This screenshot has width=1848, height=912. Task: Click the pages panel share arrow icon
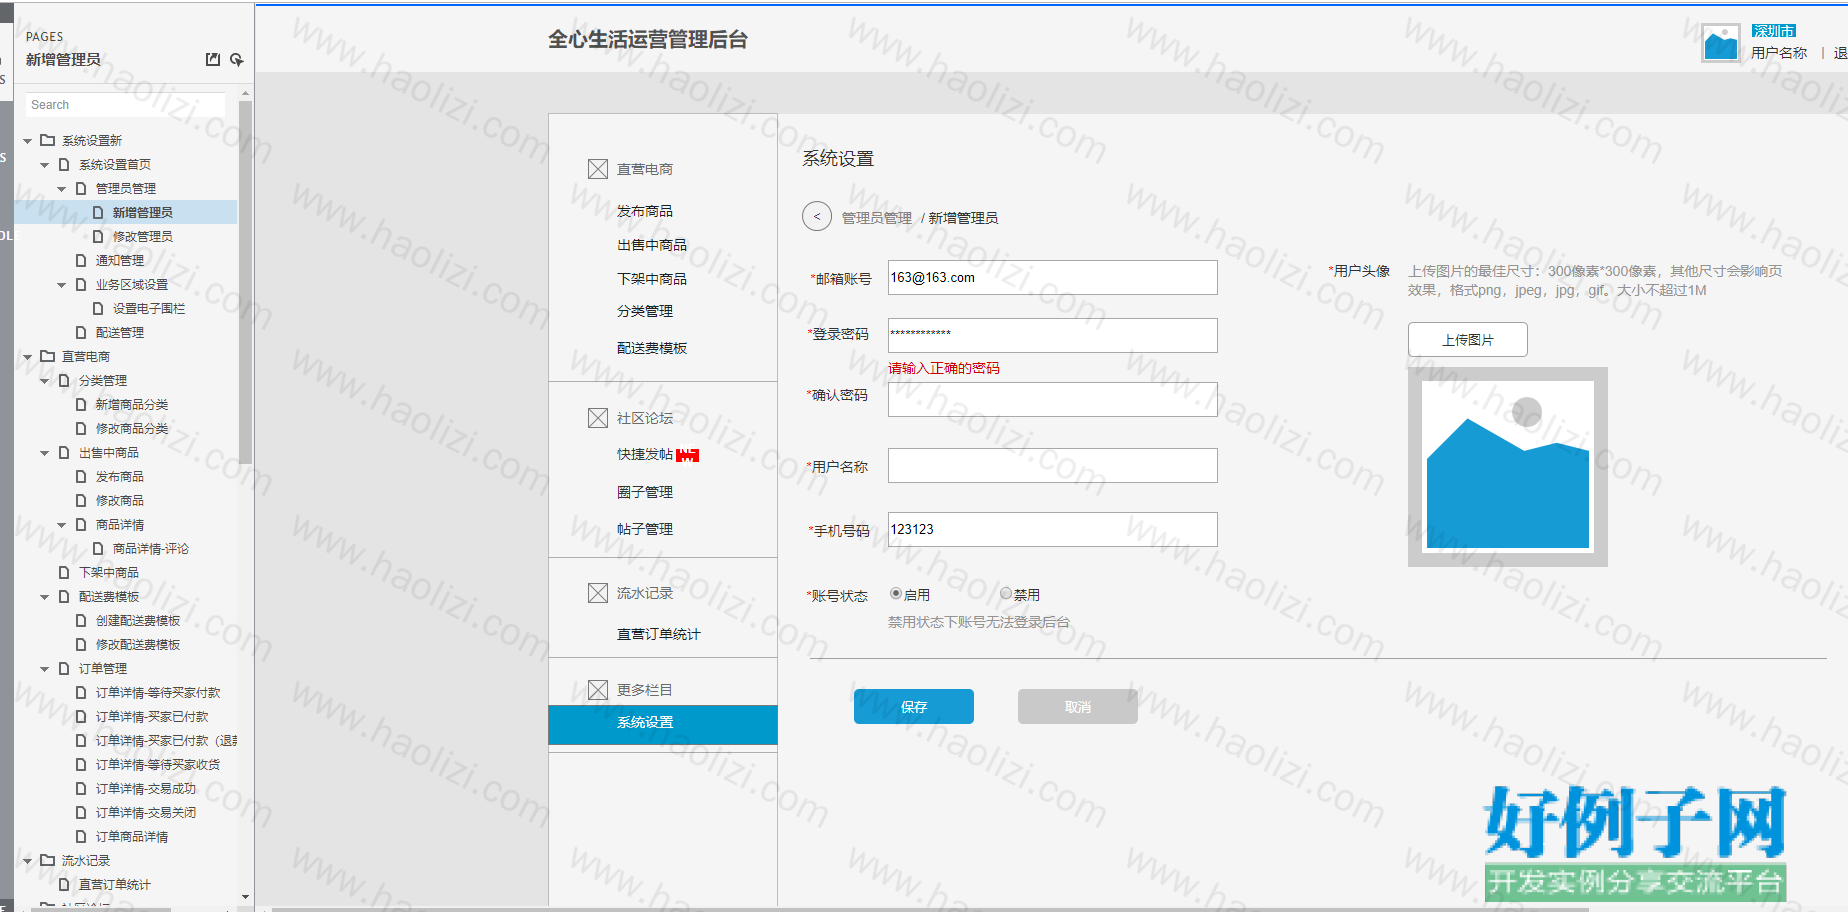237,60
